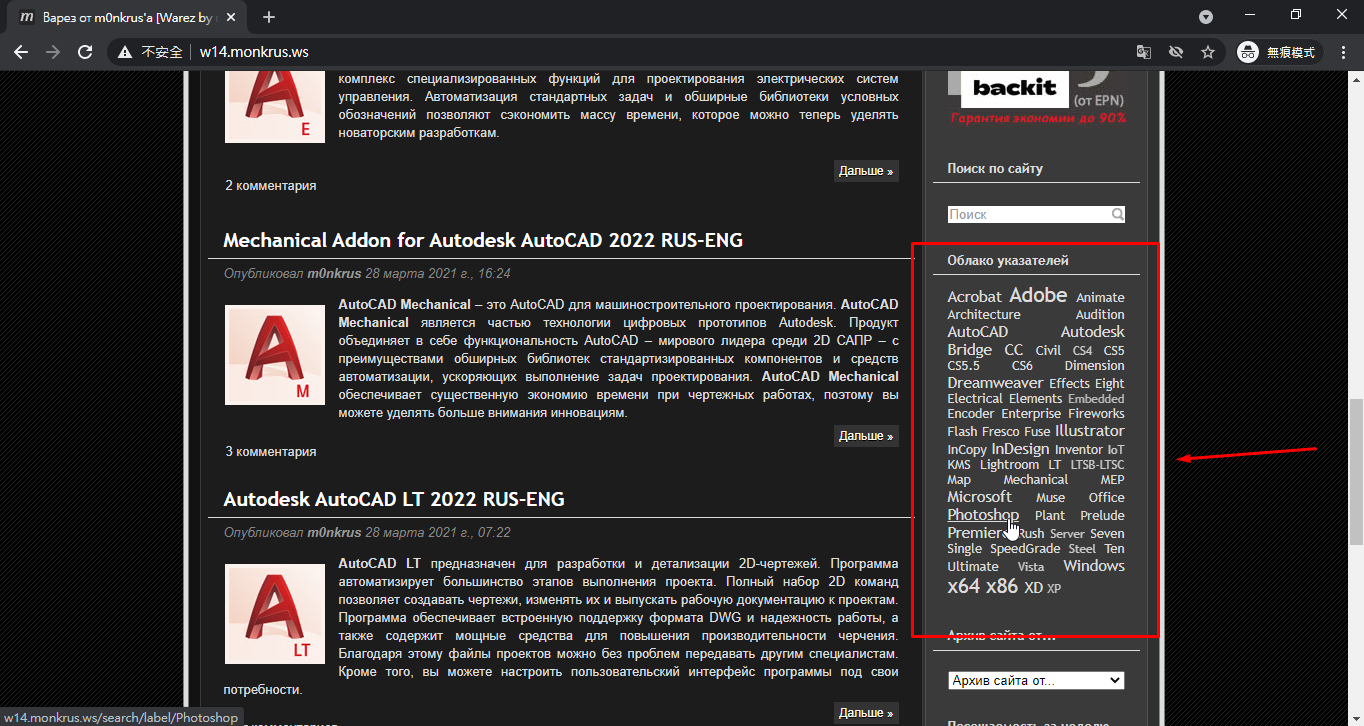Open the Acrobat tag
1364x726 pixels.
pyautogui.click(x=974, y=297)
